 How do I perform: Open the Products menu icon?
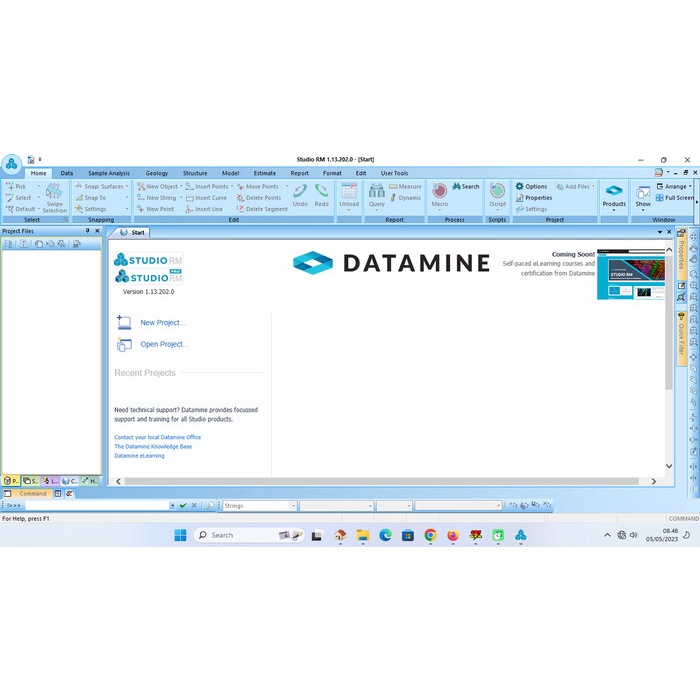click(x=614, y=191)
